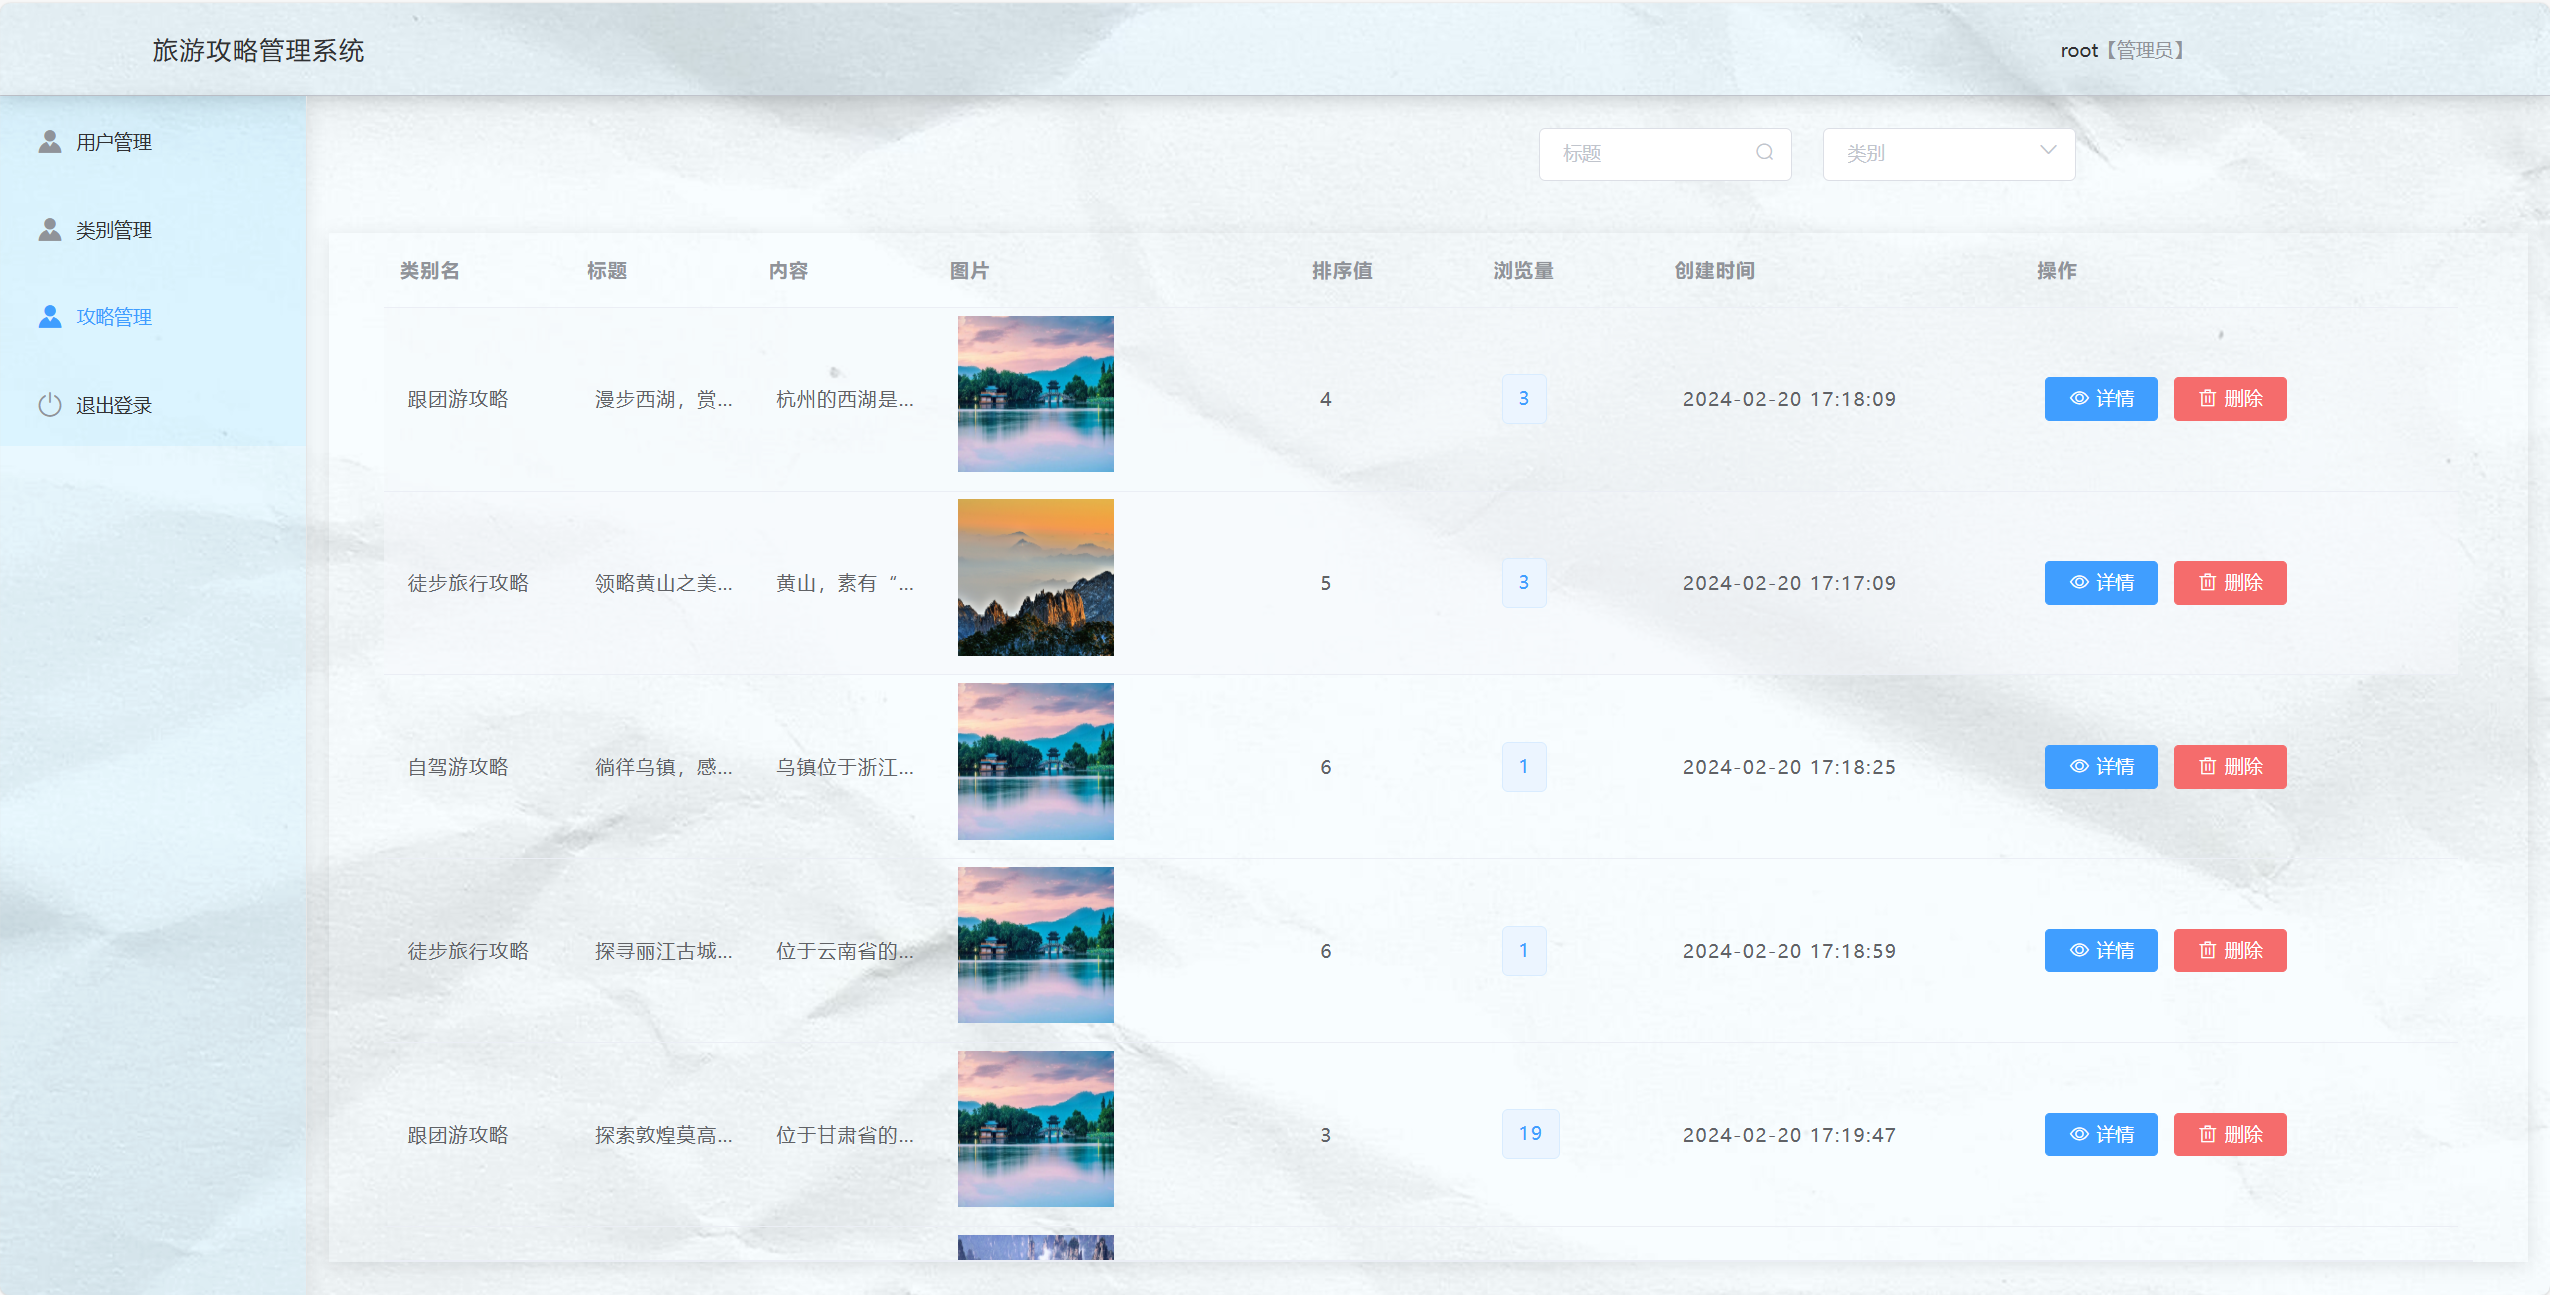This screenshot has height=1295, width=2550.
Task: Click the blue person icon for 攻略管理
Action: point(49,317)
